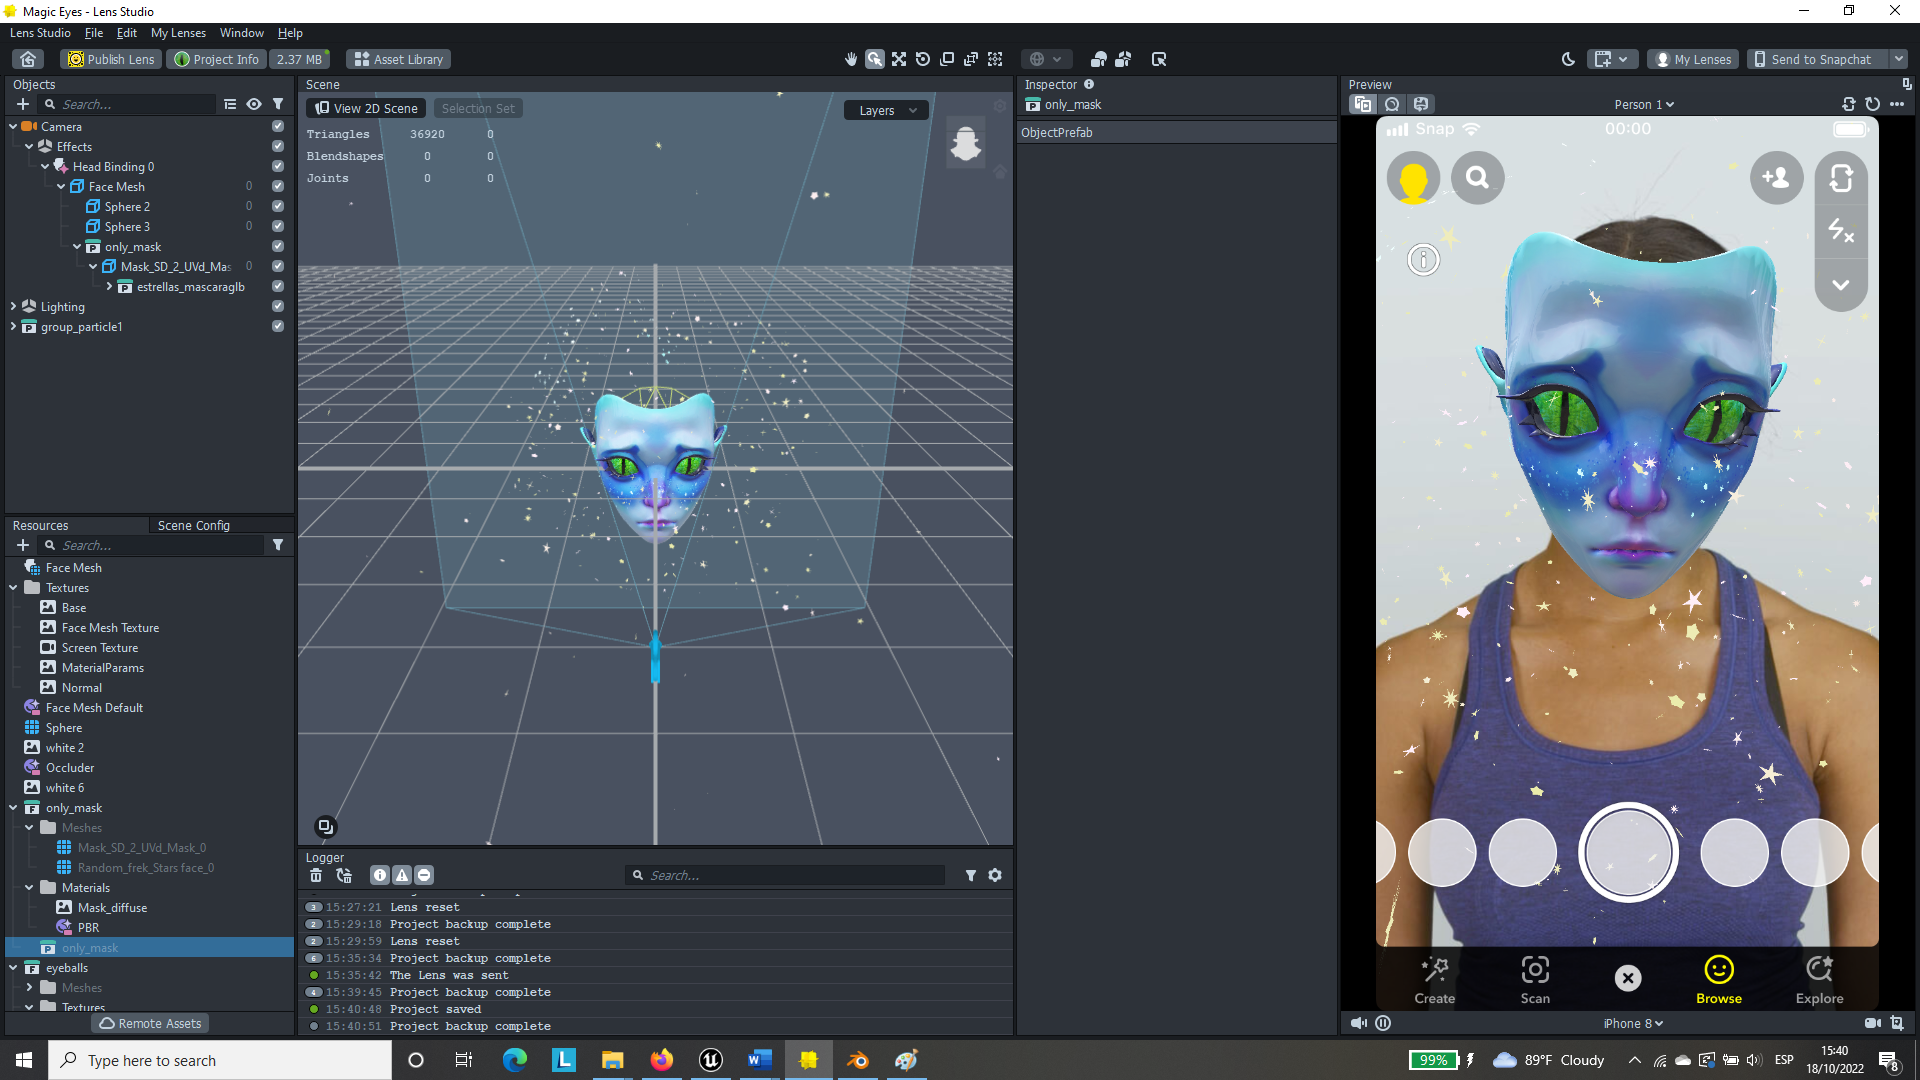Image resolution: width=1920 pixels, height=1080 pixels.
Task: Reset the preview with the refresh icon
Action: (1872, 104)
